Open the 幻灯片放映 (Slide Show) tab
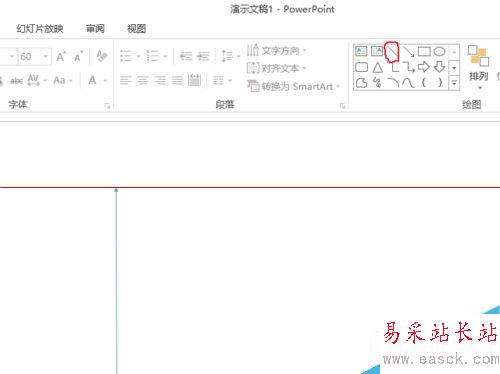 [x=40, y=29]
